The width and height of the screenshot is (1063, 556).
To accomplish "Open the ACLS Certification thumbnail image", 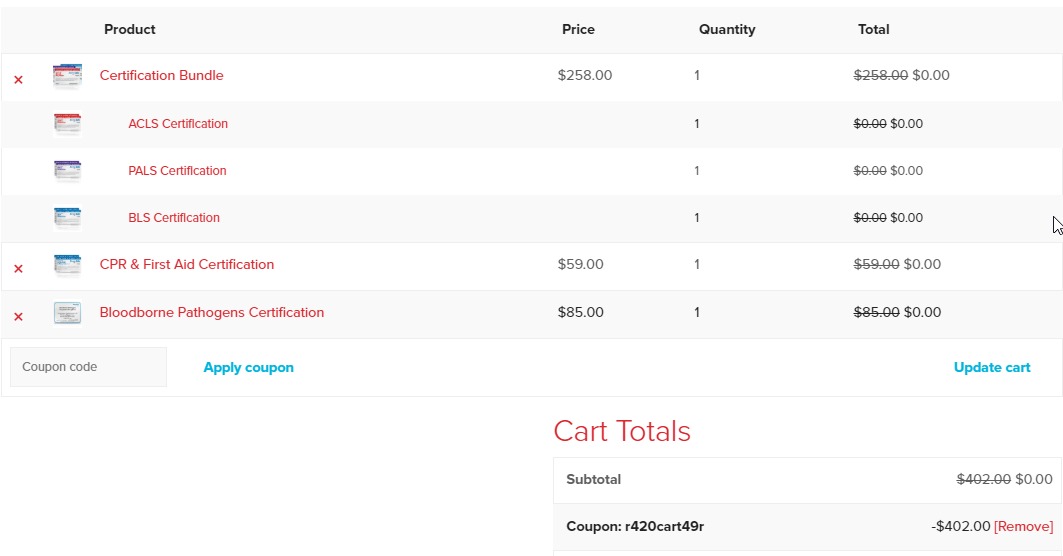I will tap(67, 124).
